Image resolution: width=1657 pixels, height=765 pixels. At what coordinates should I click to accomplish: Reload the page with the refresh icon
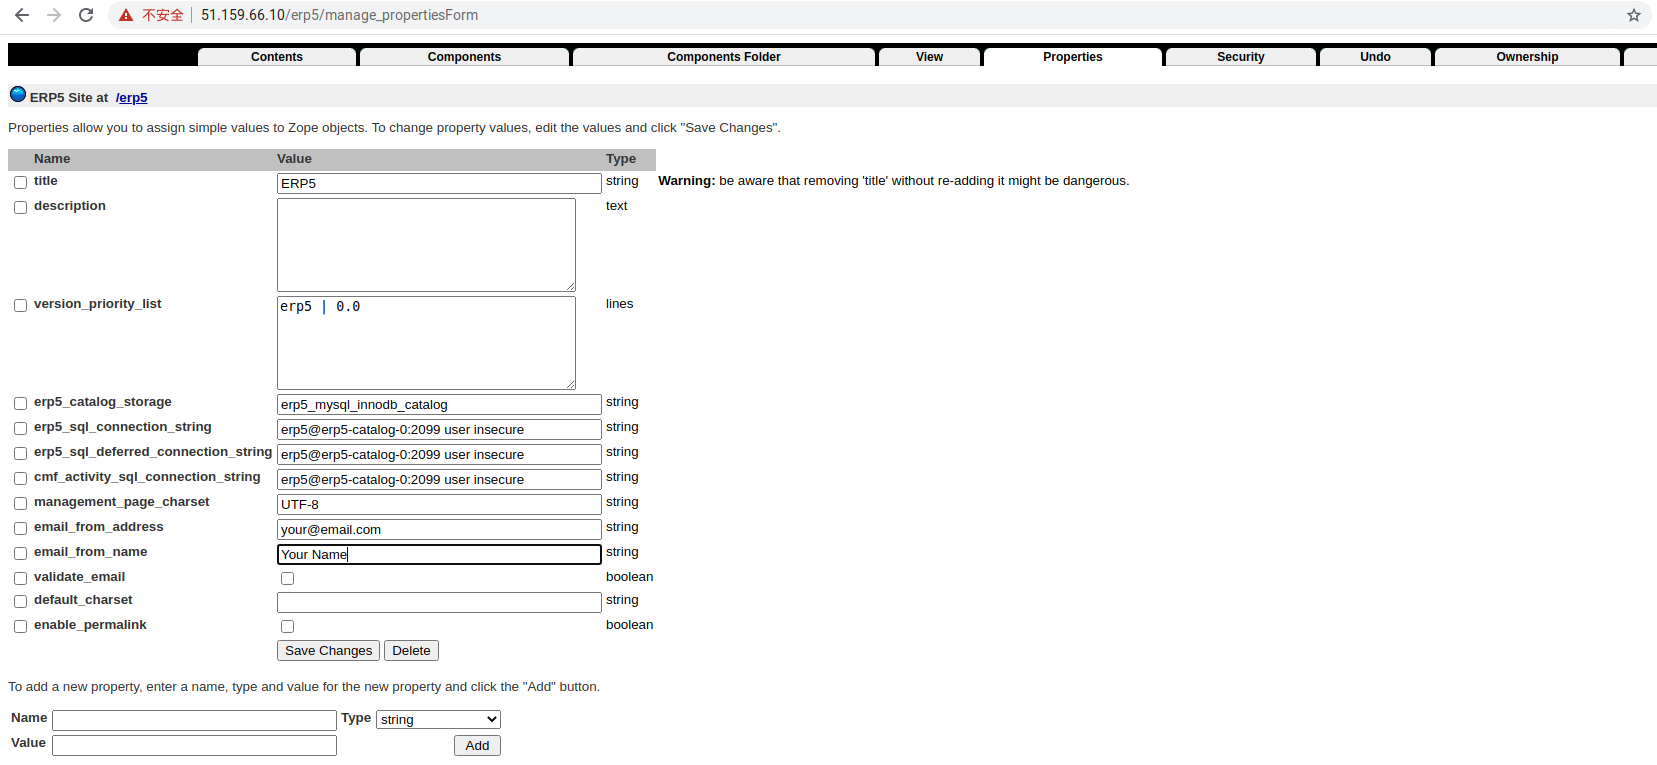(x=86, y=15)
